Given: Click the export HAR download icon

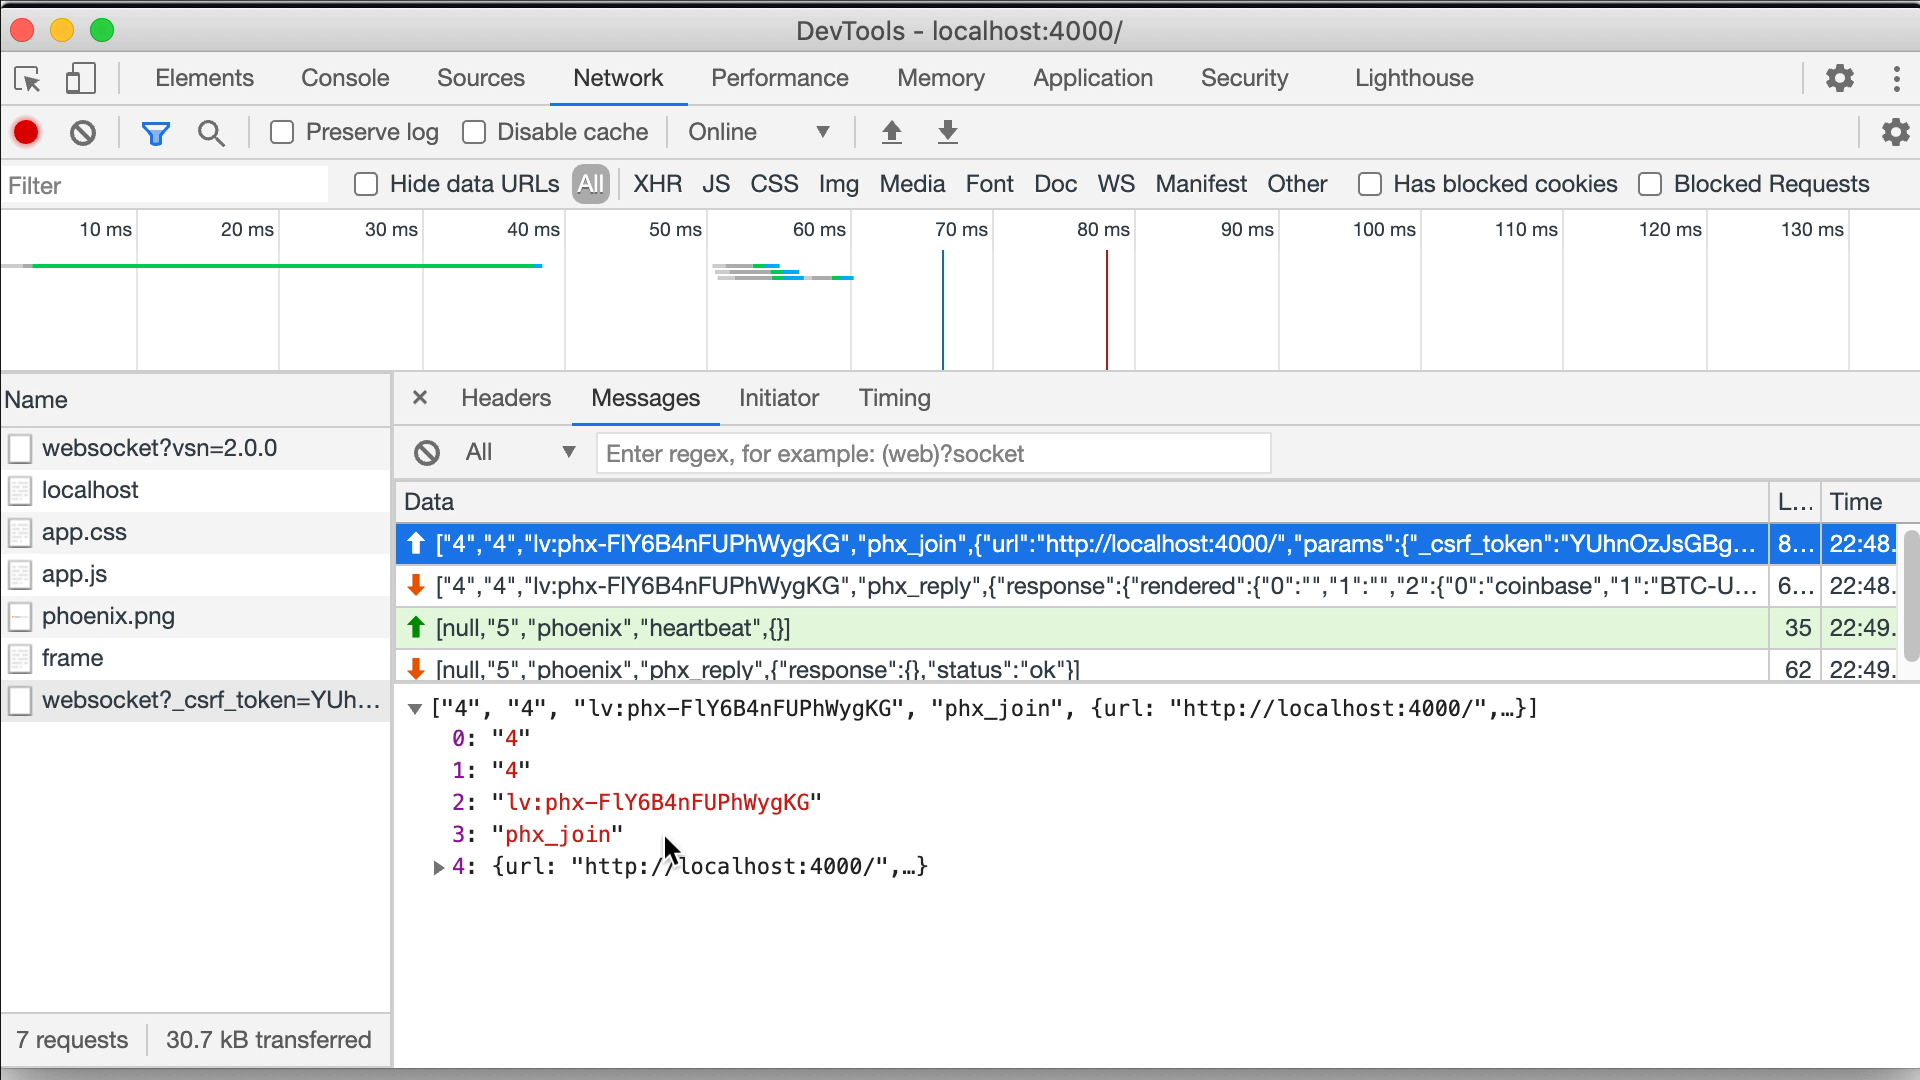Looking at the screenshot, I should tap(947, 132).
